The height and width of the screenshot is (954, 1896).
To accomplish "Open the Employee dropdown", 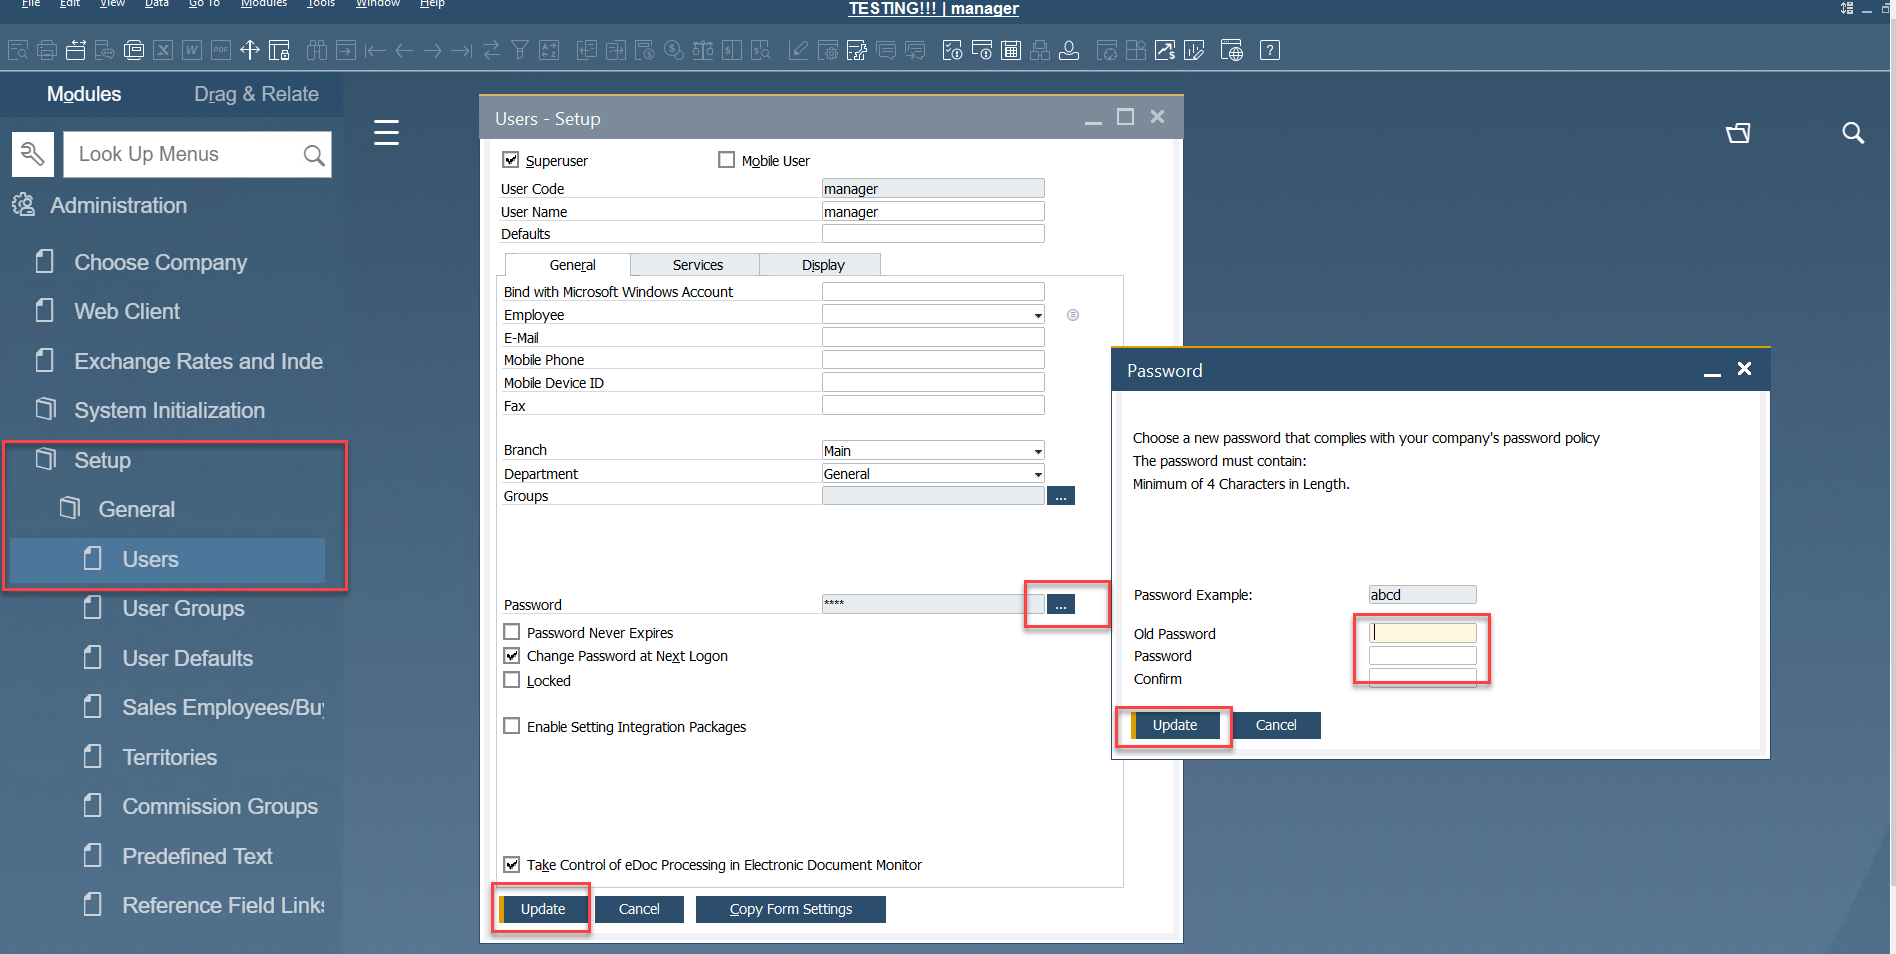I will [x=1037, y=314].
